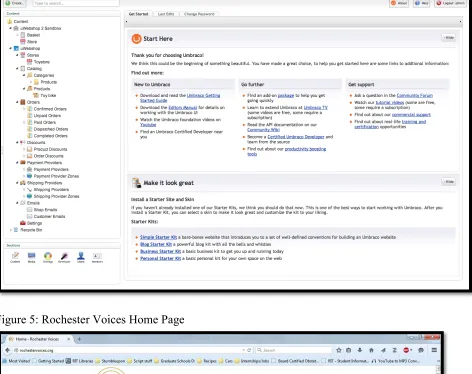The image size is (472, 374).
Task: Open the Members section icon
Action: click(97, 257)
